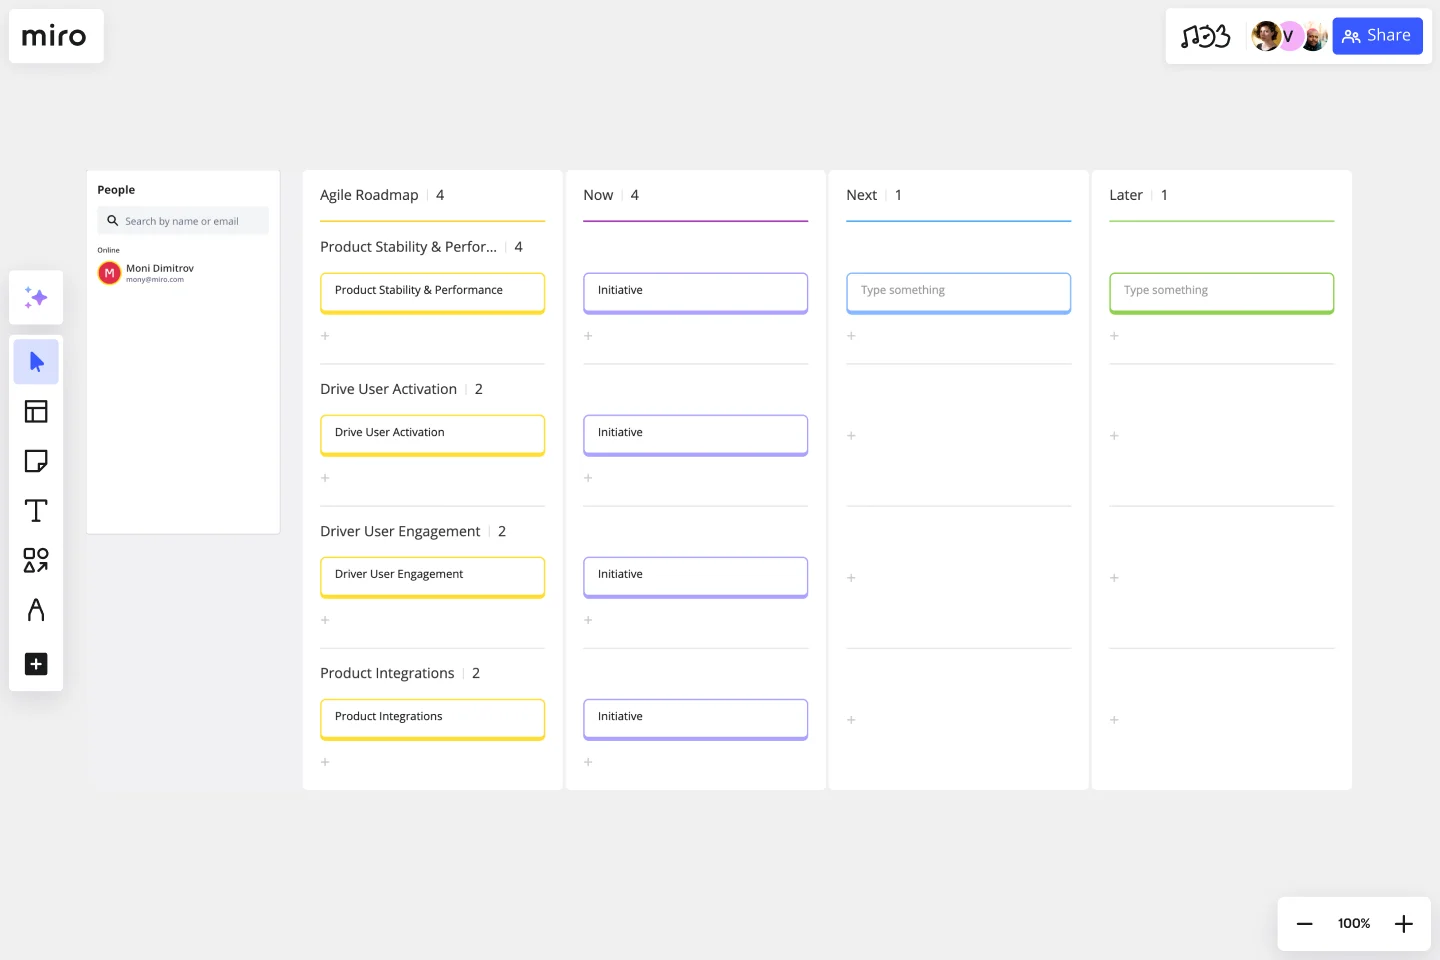Viewport: 1440px width, 960px height.
Task: Add card below Drive User Activation card
Action: (325, 478)
